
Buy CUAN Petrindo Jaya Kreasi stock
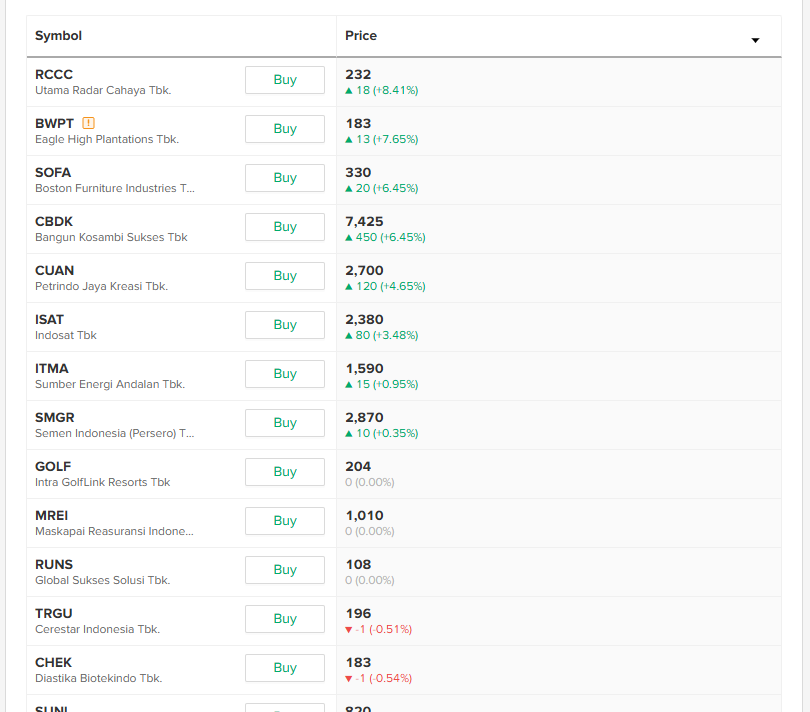click(285, 276)
